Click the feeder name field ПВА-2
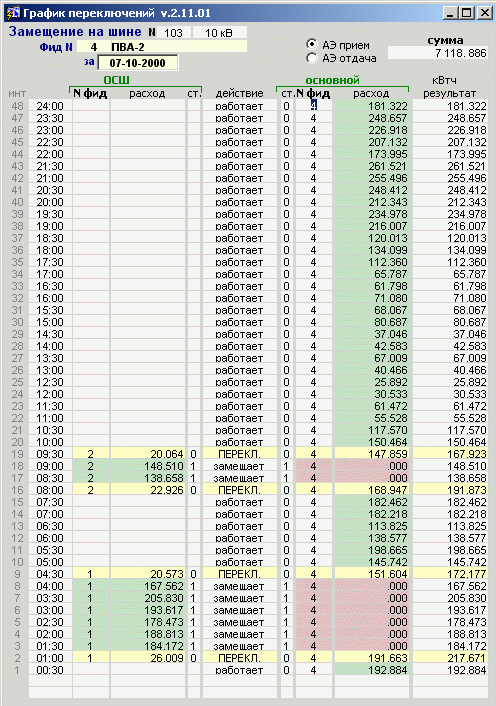 (x=179, y=47)
